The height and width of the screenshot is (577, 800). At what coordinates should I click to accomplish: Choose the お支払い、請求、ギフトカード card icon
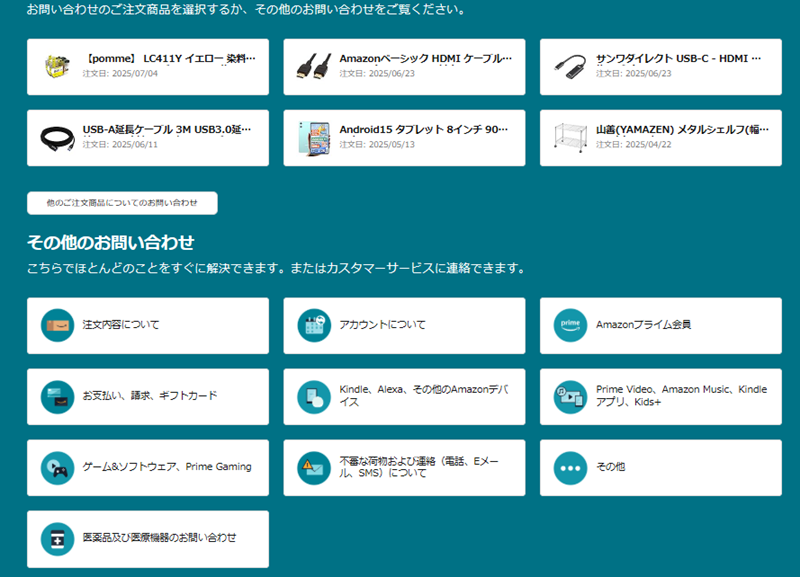pos(58,396)
